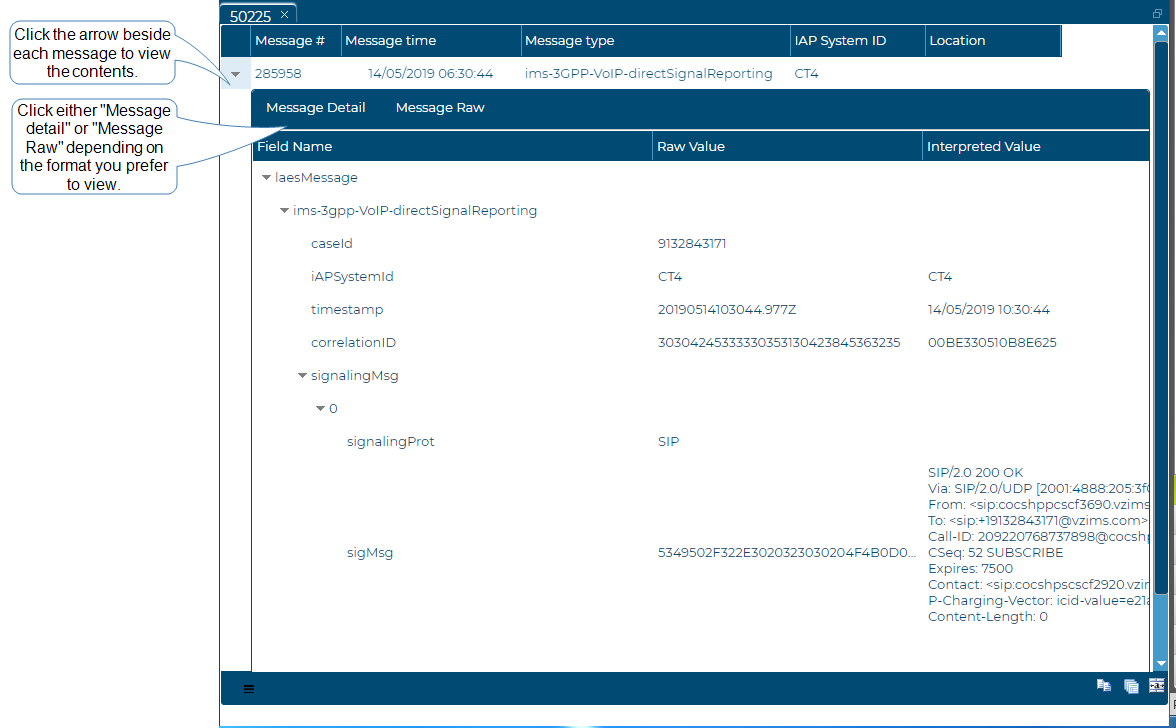Click the stacked table windows icon

pos(1131,686)
